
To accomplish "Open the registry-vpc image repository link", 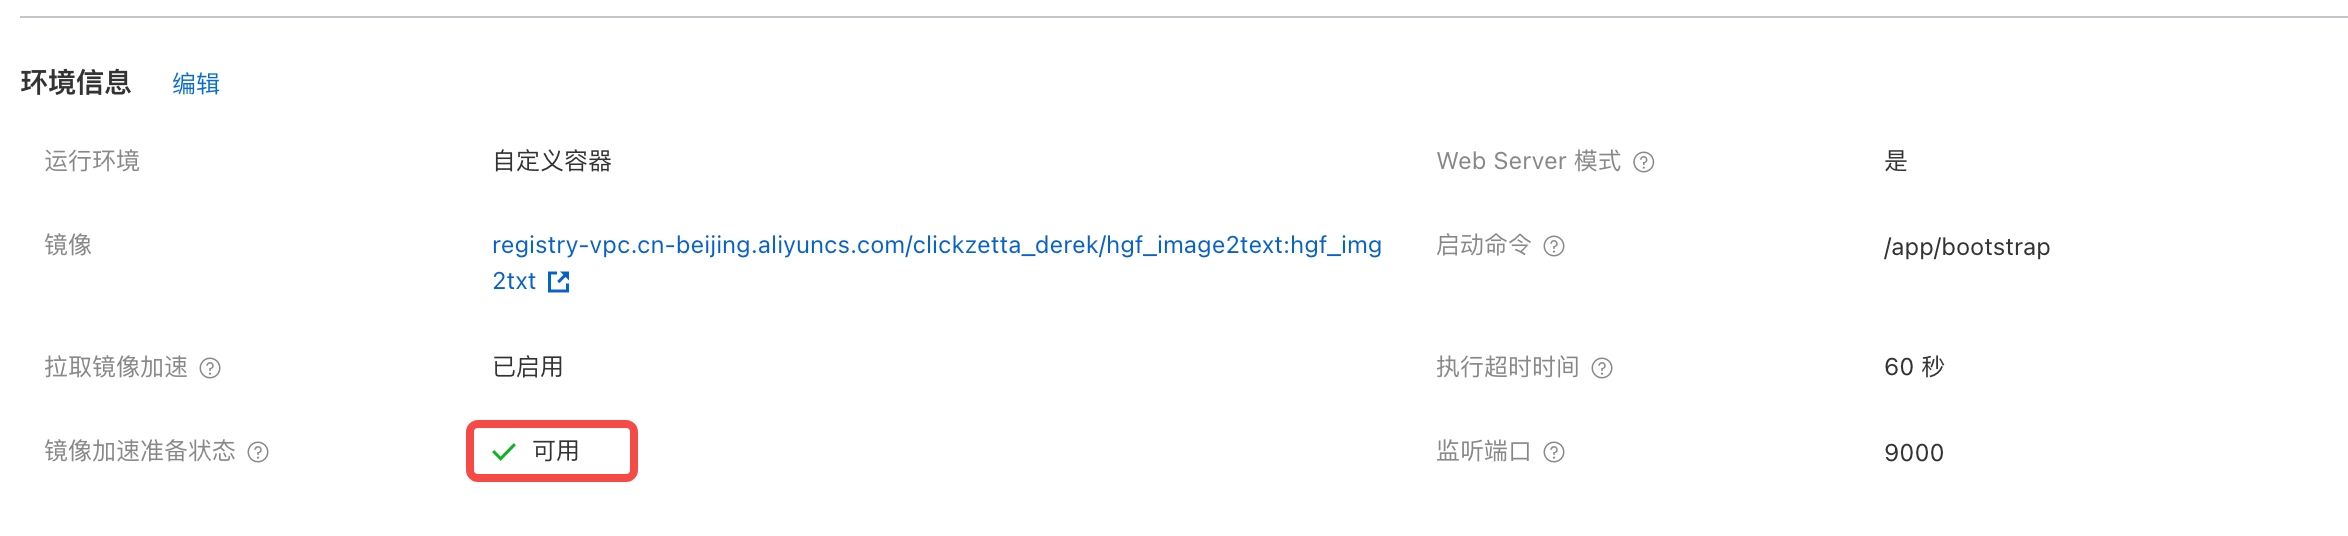I will click(x=936, y=245).
